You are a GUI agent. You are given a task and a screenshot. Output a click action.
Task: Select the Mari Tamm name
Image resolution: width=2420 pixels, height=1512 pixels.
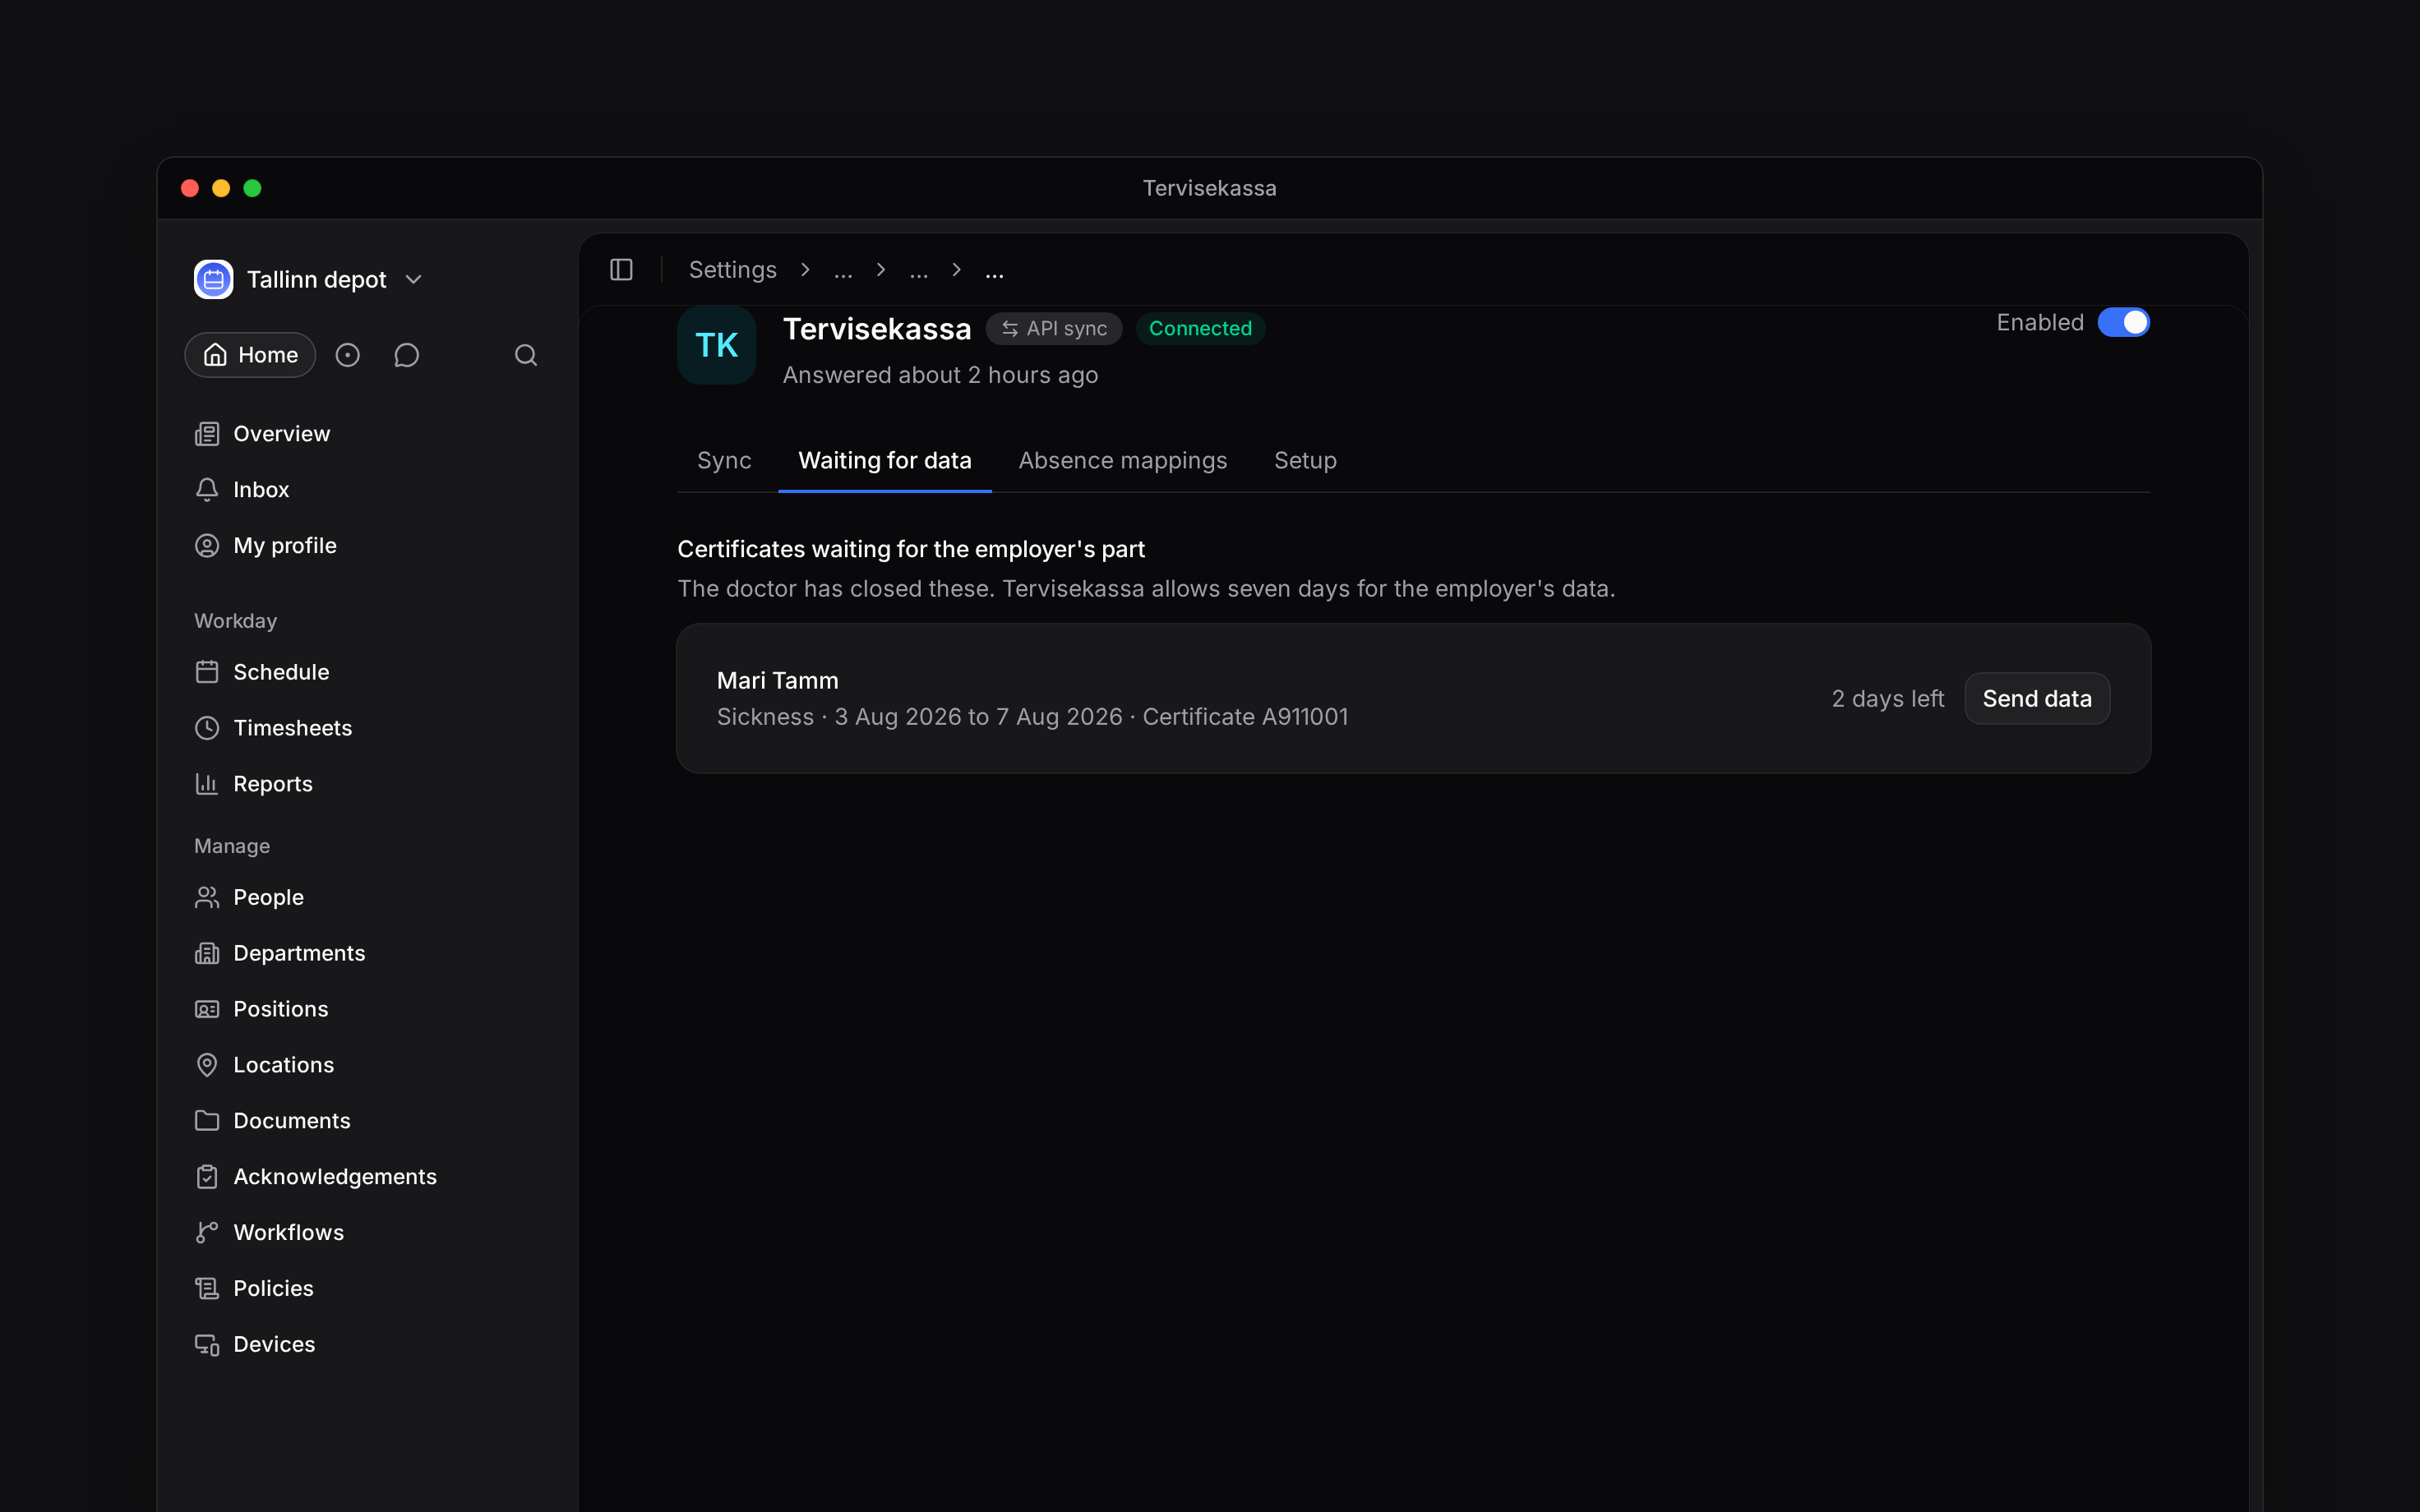click(x=778, y=681)
